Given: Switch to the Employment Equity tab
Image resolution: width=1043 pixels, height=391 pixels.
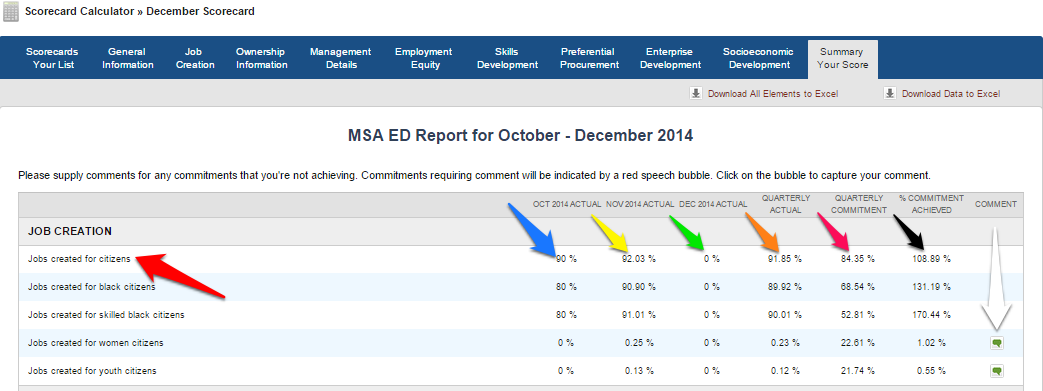Looking at the screenshot, I should [423, 58].
